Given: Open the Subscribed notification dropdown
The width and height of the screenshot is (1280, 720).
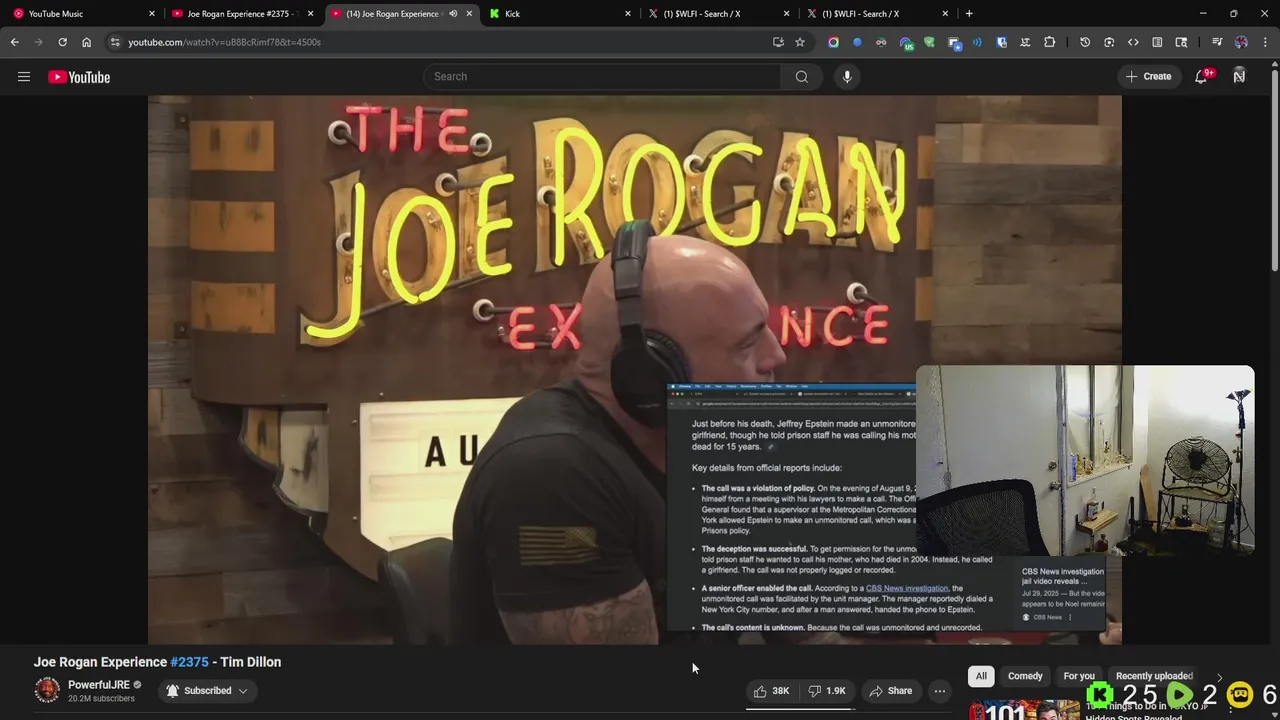Looking at the screenshot, I should 207,691.
